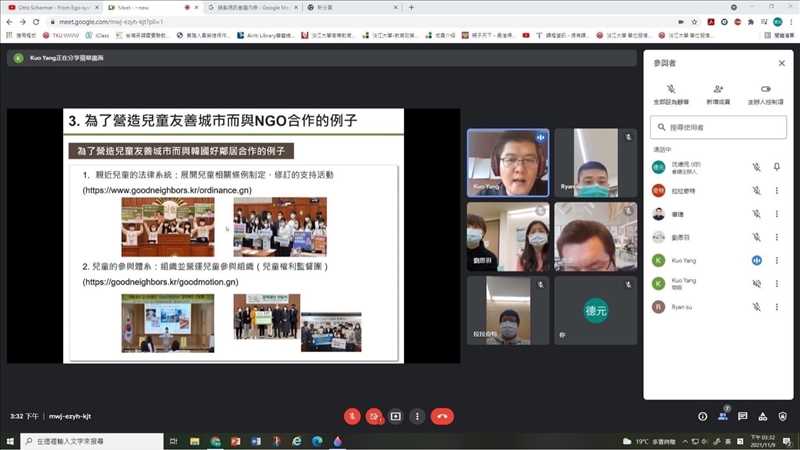The height and width of the screenshot is (450, 800).
Task: Click the add people button
Action: (718, 94)
